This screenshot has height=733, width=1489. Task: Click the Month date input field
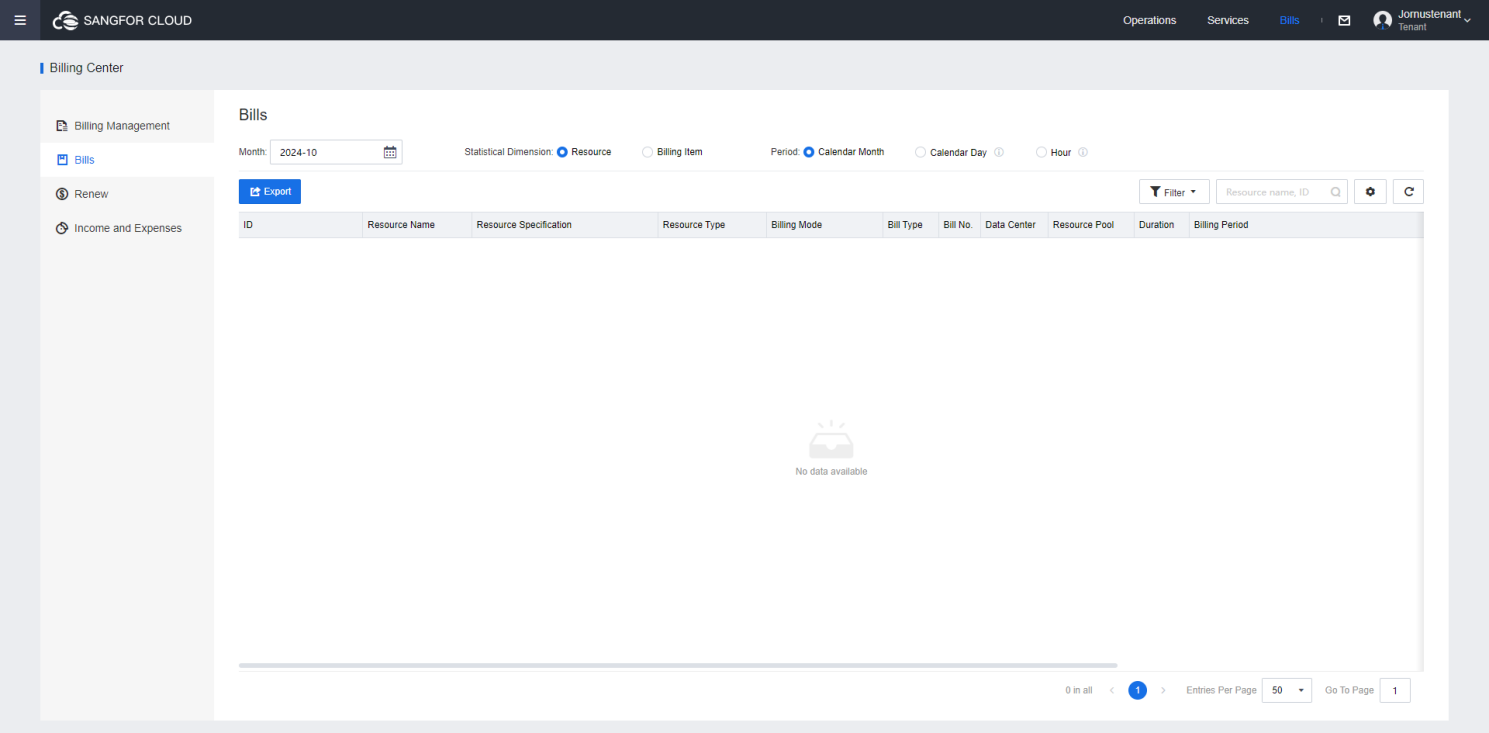click(x=336, y=152)
